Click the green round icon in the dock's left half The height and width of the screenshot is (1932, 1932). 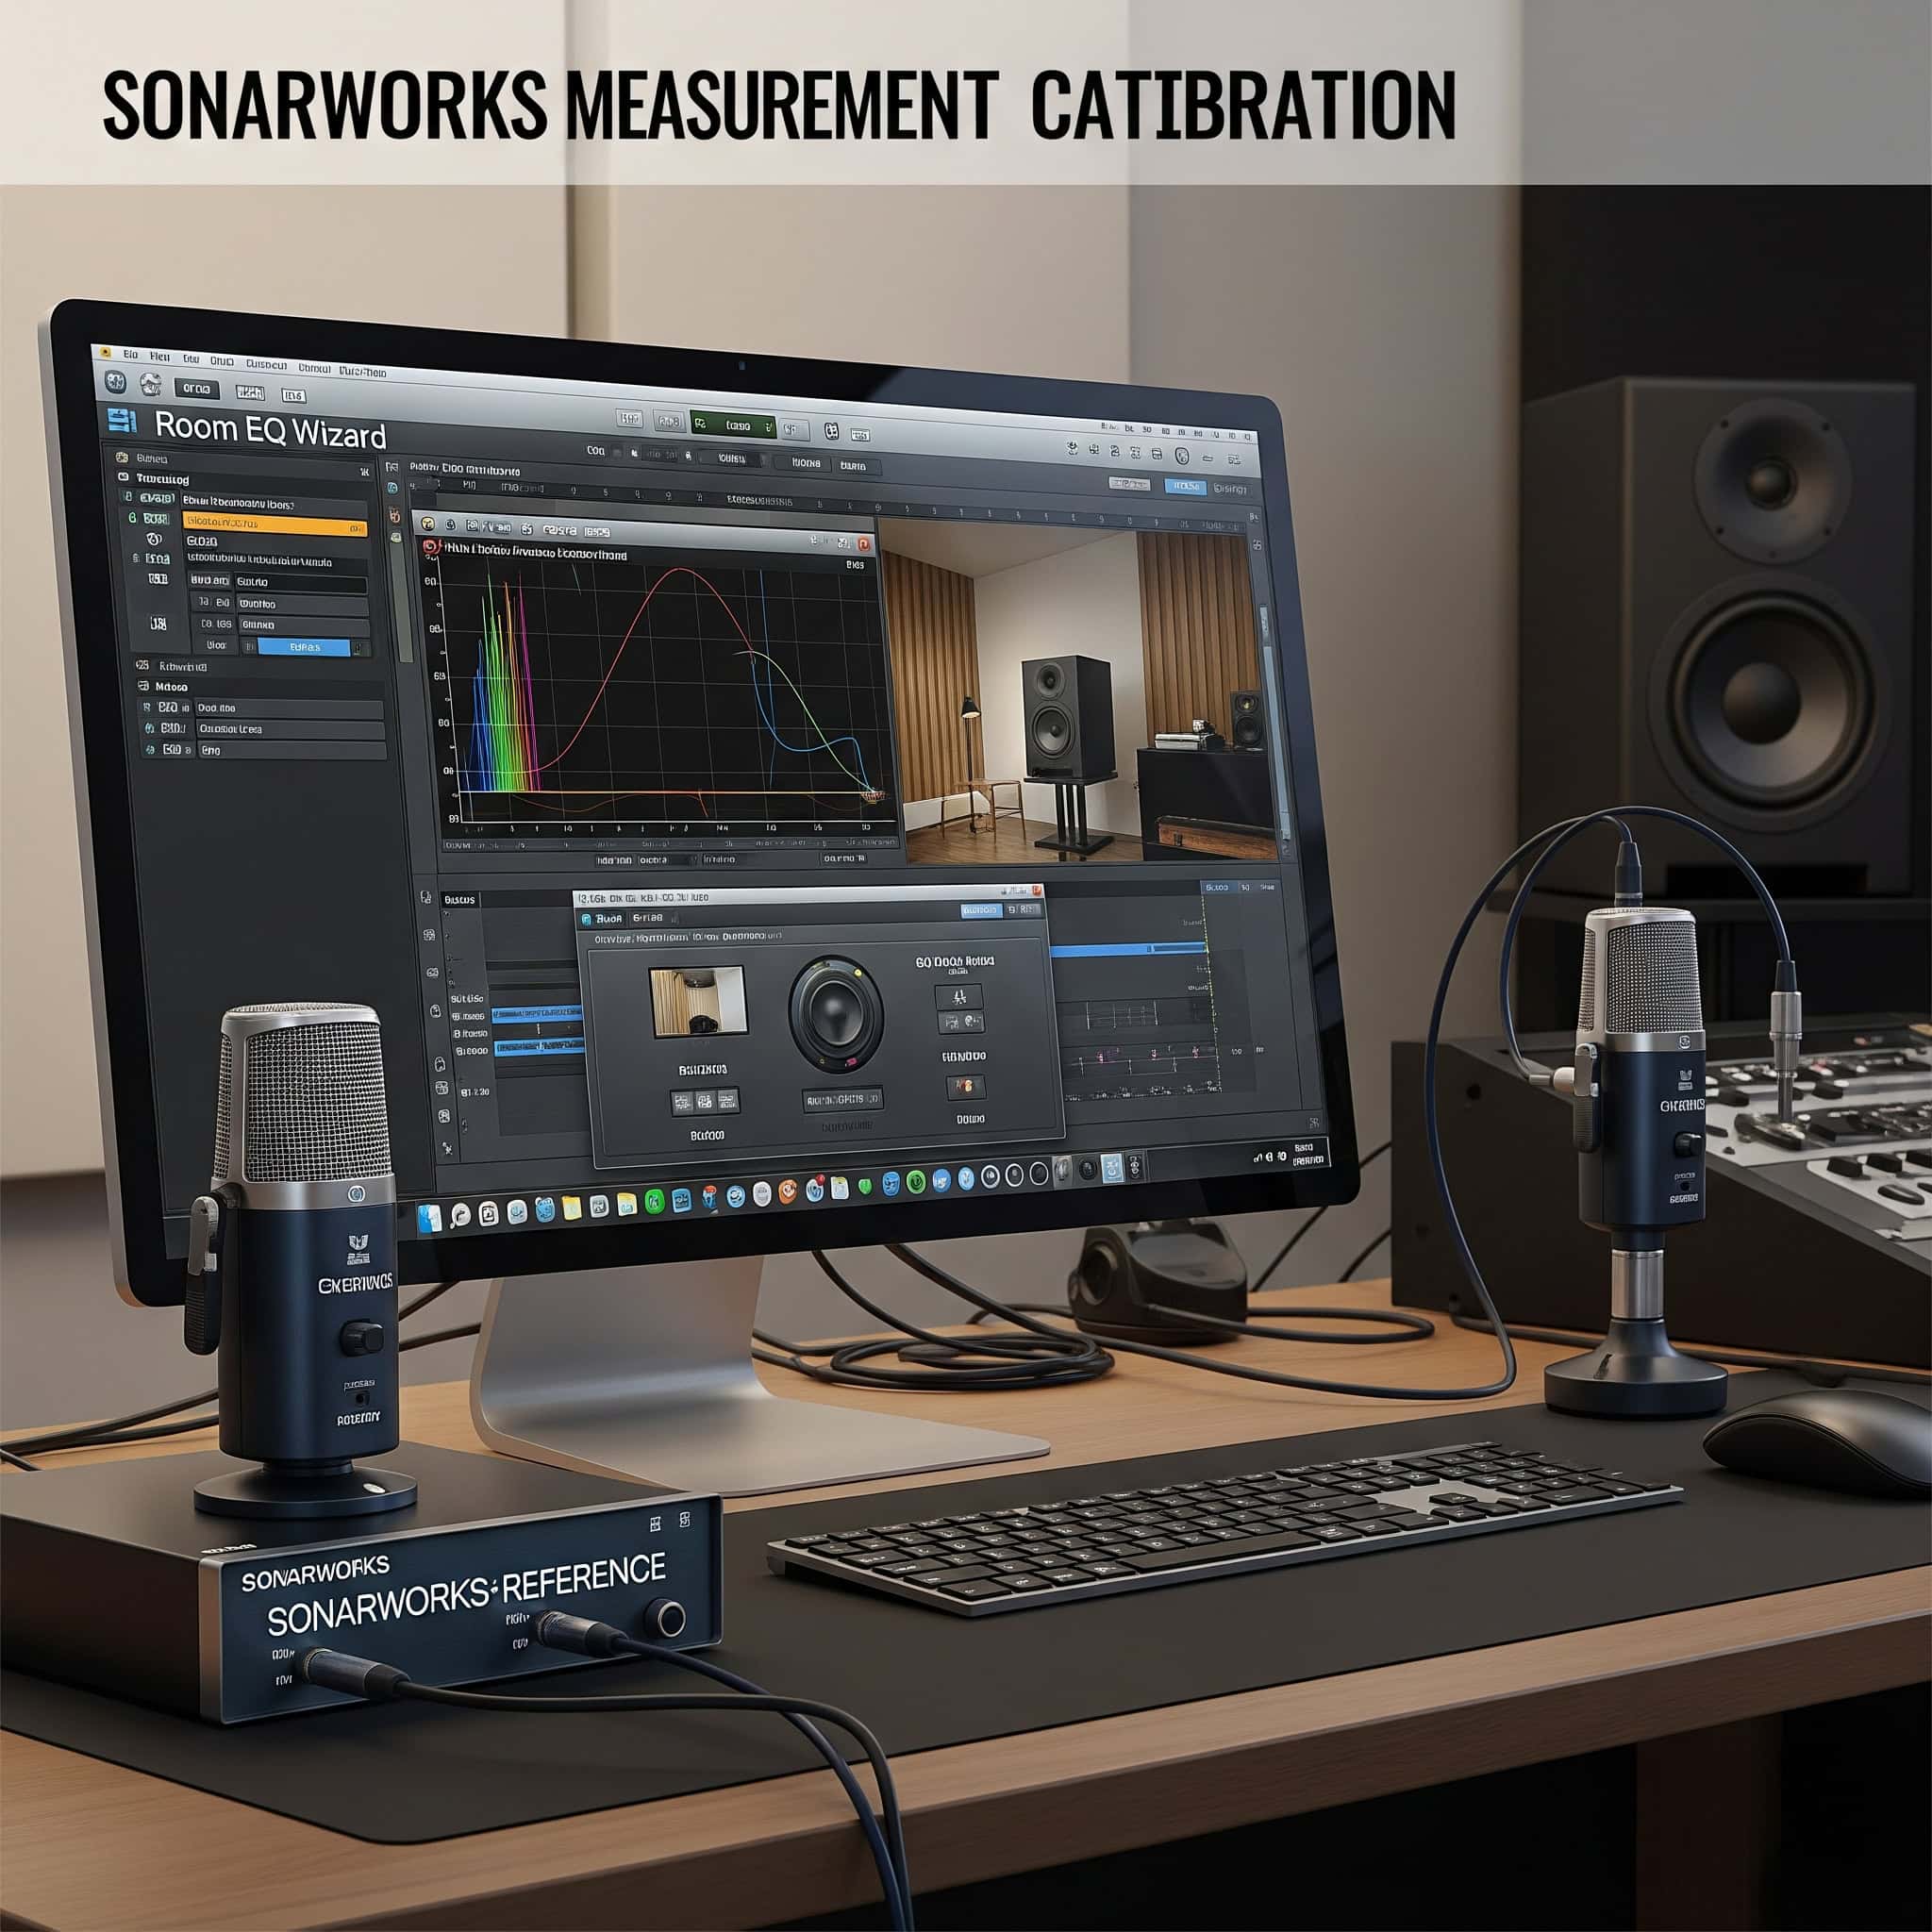coord(654,1202)
